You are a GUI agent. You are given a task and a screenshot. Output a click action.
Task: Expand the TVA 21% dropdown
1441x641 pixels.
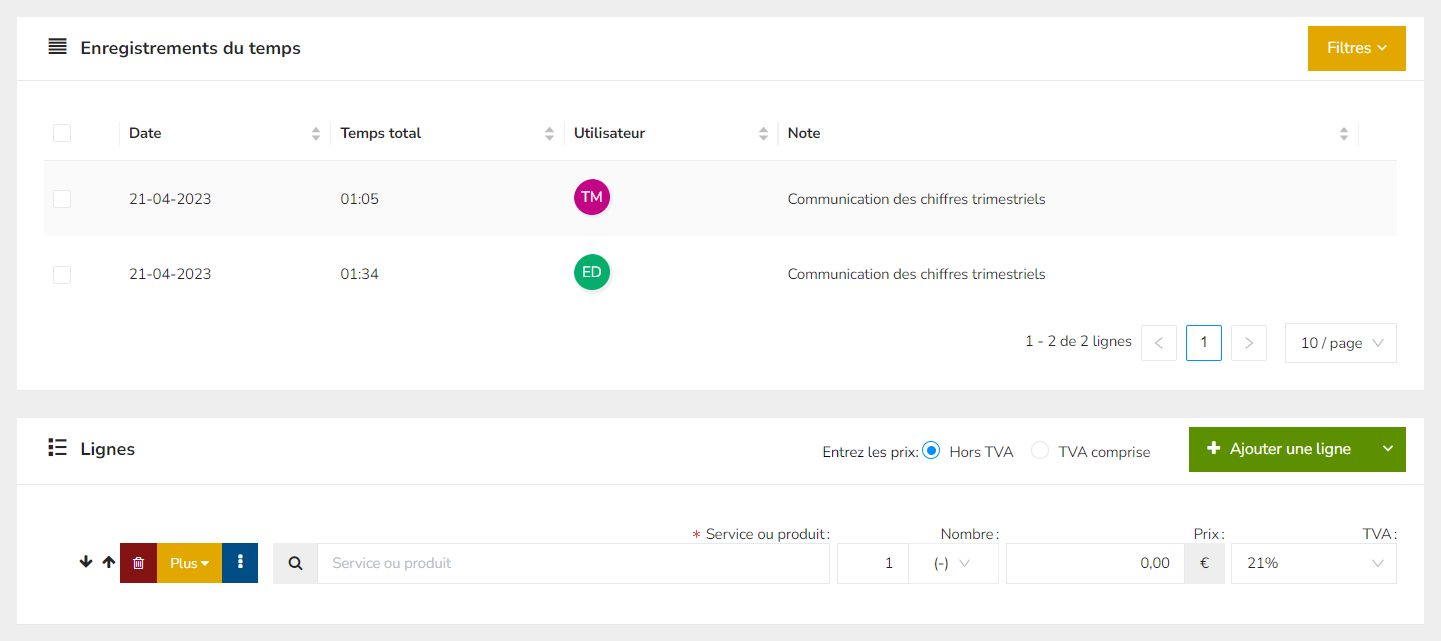1313,563
